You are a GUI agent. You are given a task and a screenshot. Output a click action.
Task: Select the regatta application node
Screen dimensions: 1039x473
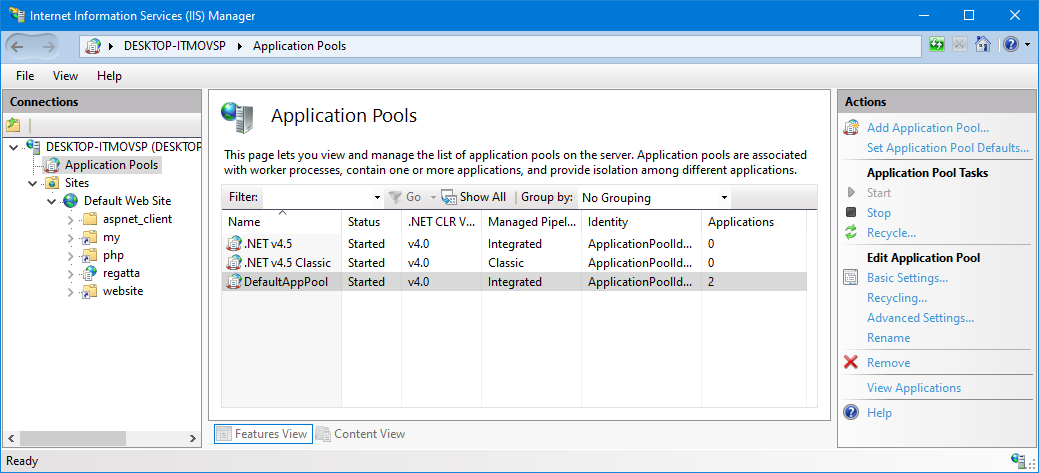click(x=123, y=273)
